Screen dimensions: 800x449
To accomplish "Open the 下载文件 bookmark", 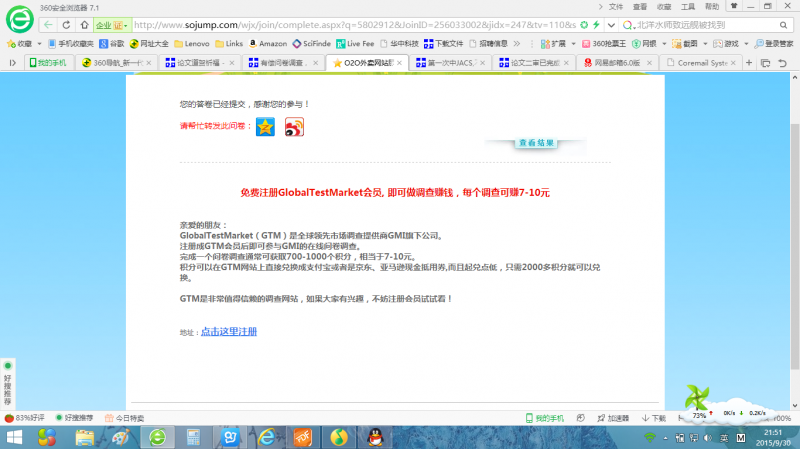I will (443, 44).
